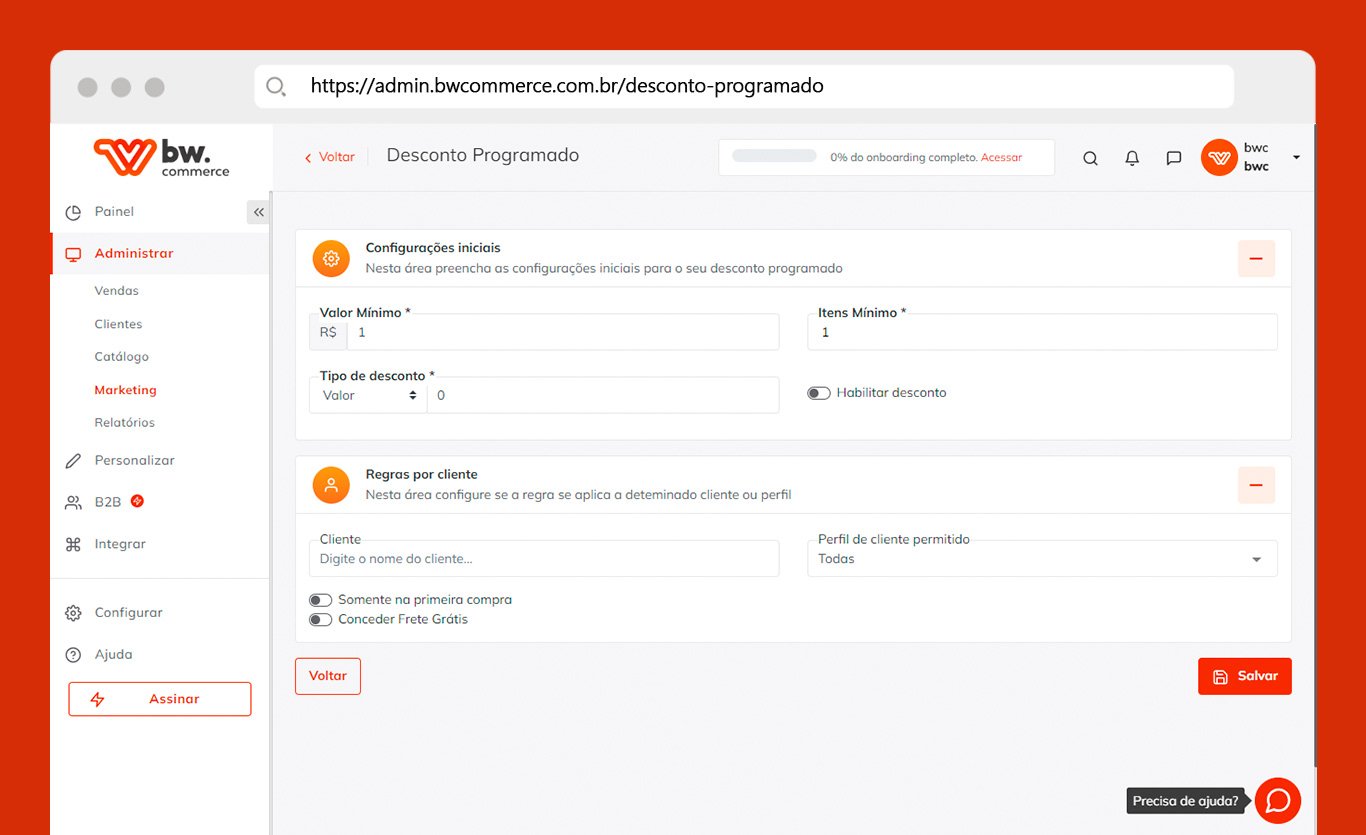1366x835 pixels.
Task: Click the browser address bar URL
Action: point(567,86)
